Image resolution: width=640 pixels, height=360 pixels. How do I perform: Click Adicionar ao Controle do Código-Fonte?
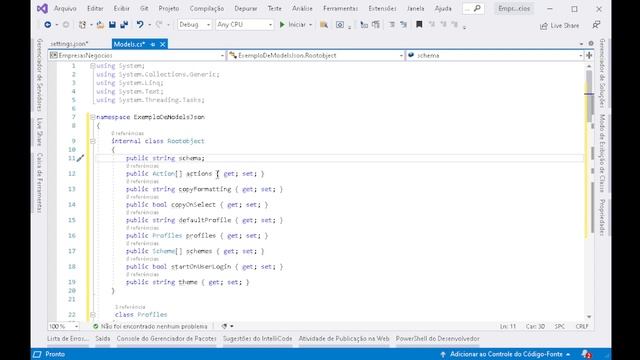(506, 354)
